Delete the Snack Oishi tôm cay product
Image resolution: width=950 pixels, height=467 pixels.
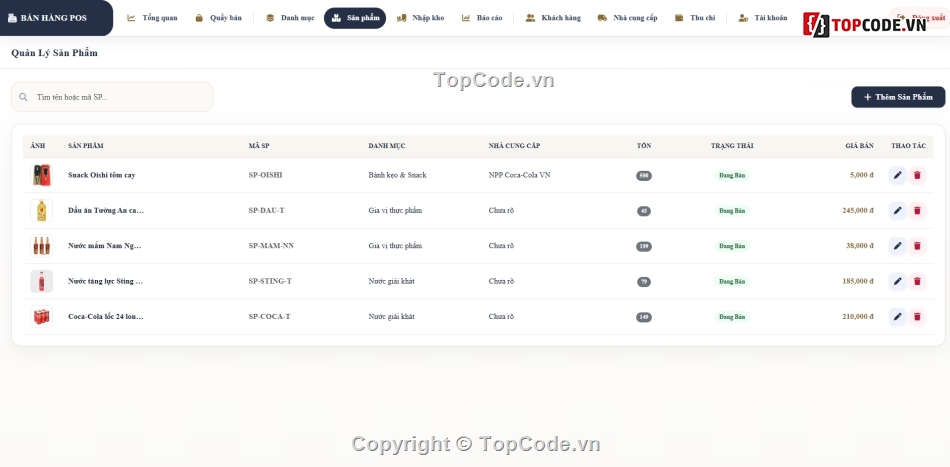(x=917, y=175)
